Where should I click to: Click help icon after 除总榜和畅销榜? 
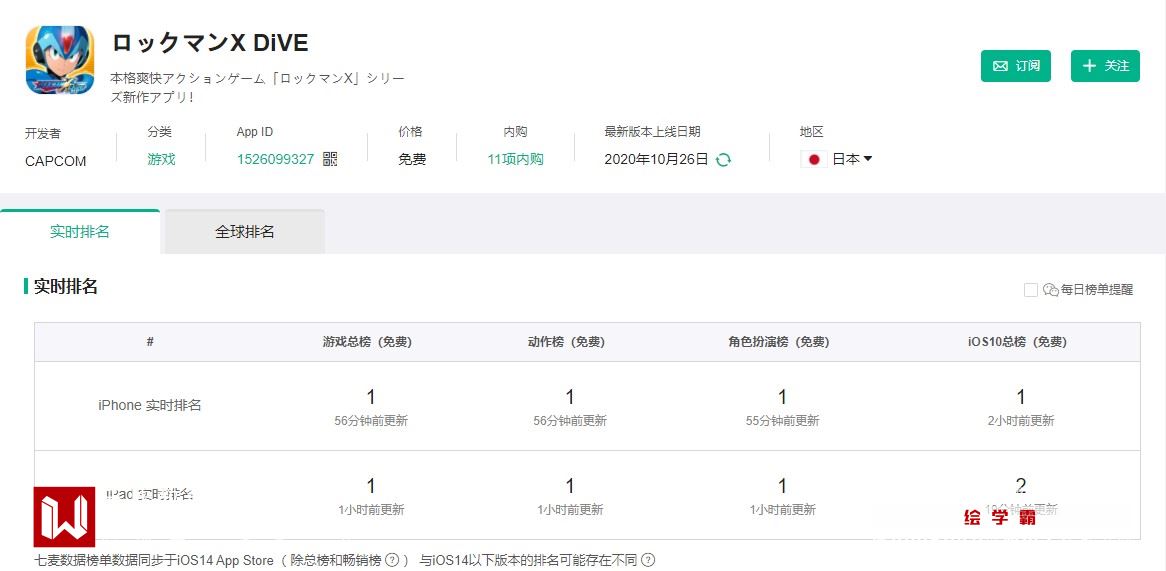(392, 560)
